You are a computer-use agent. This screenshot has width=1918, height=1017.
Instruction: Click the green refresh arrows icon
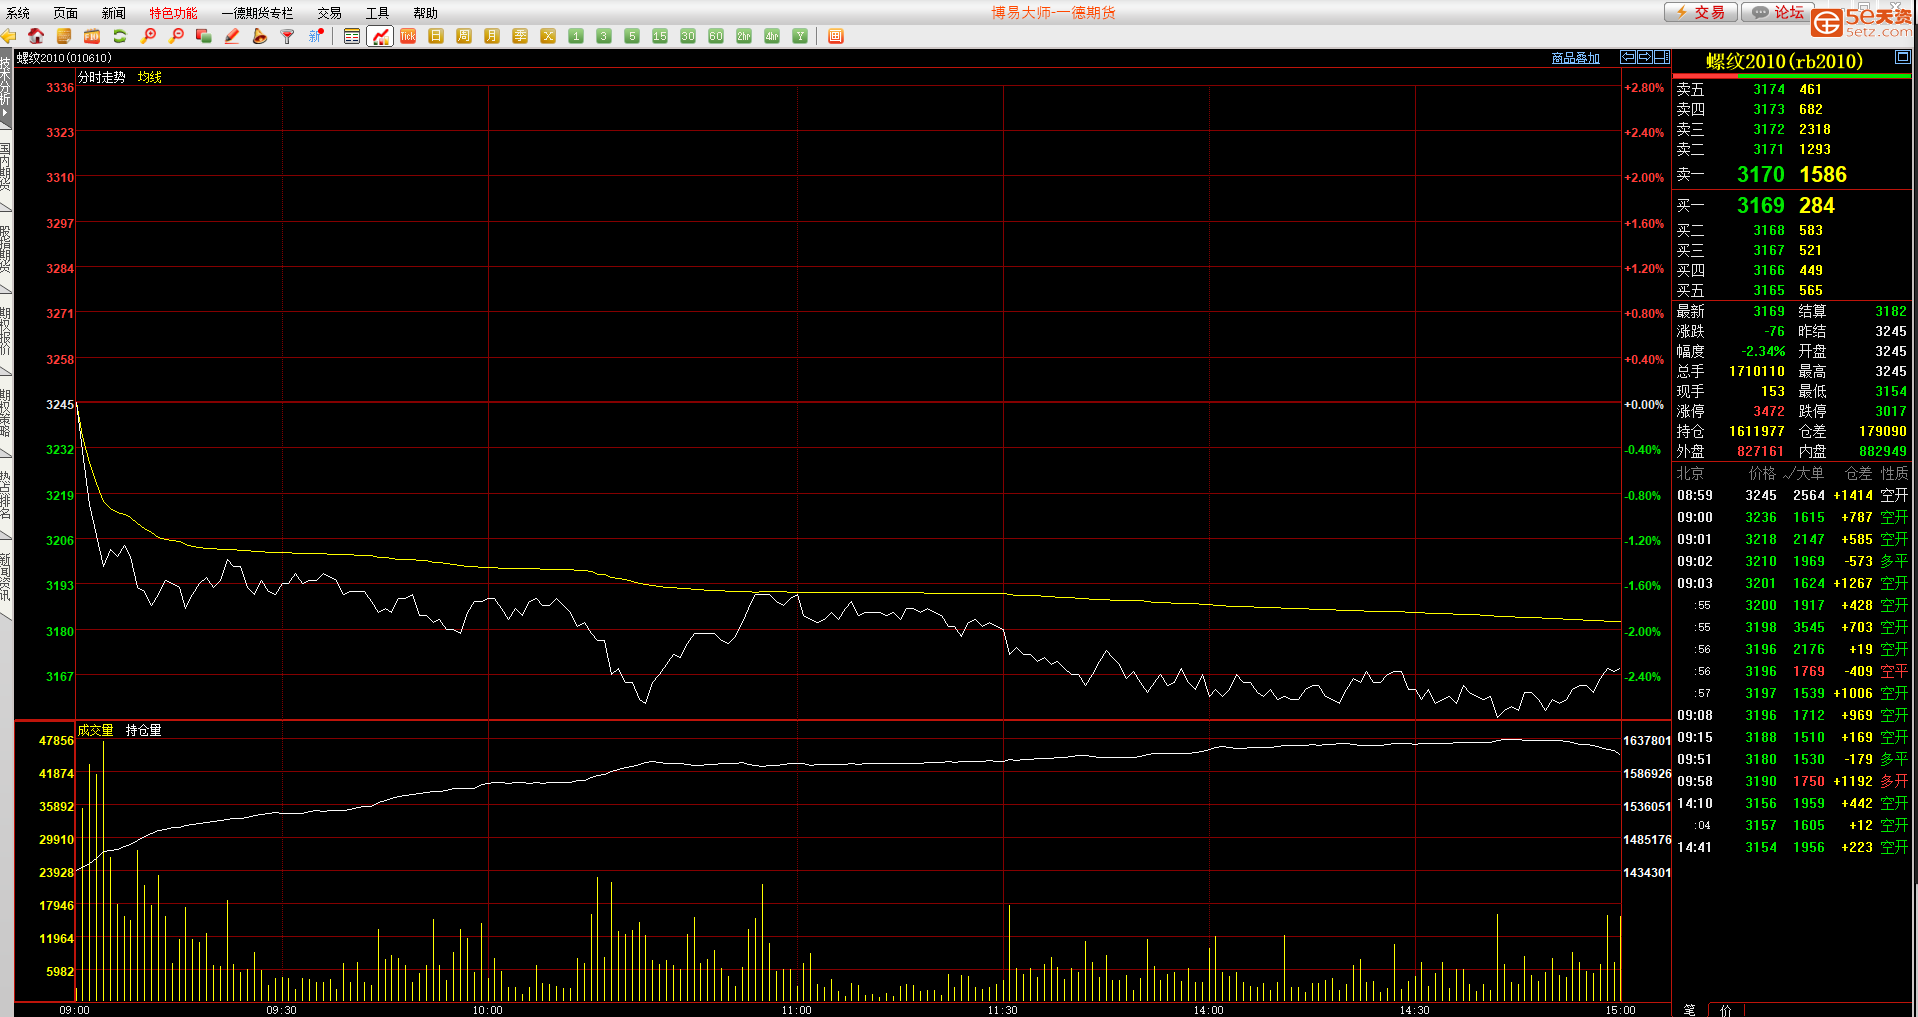click(120, 36)
